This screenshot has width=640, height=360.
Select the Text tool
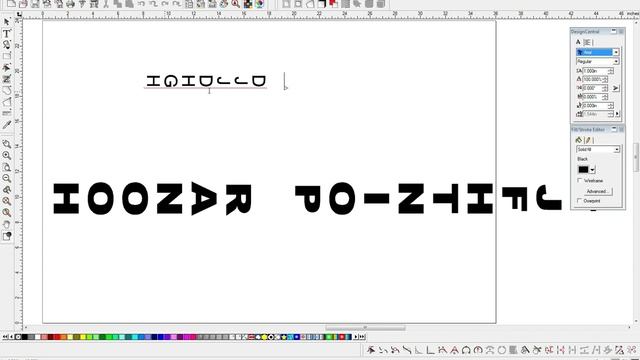tap(7, 33)
